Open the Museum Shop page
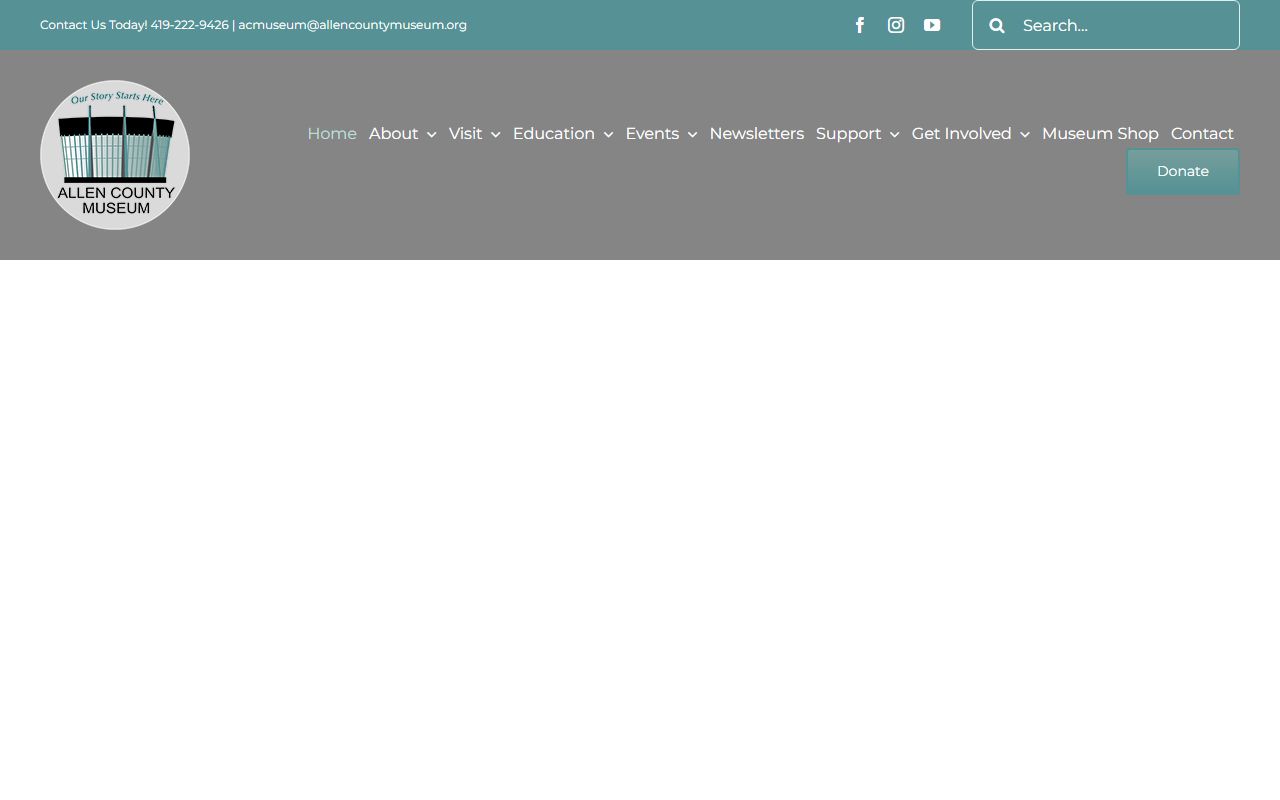This screenshot has height=800, width=1280. (1100, 134)
